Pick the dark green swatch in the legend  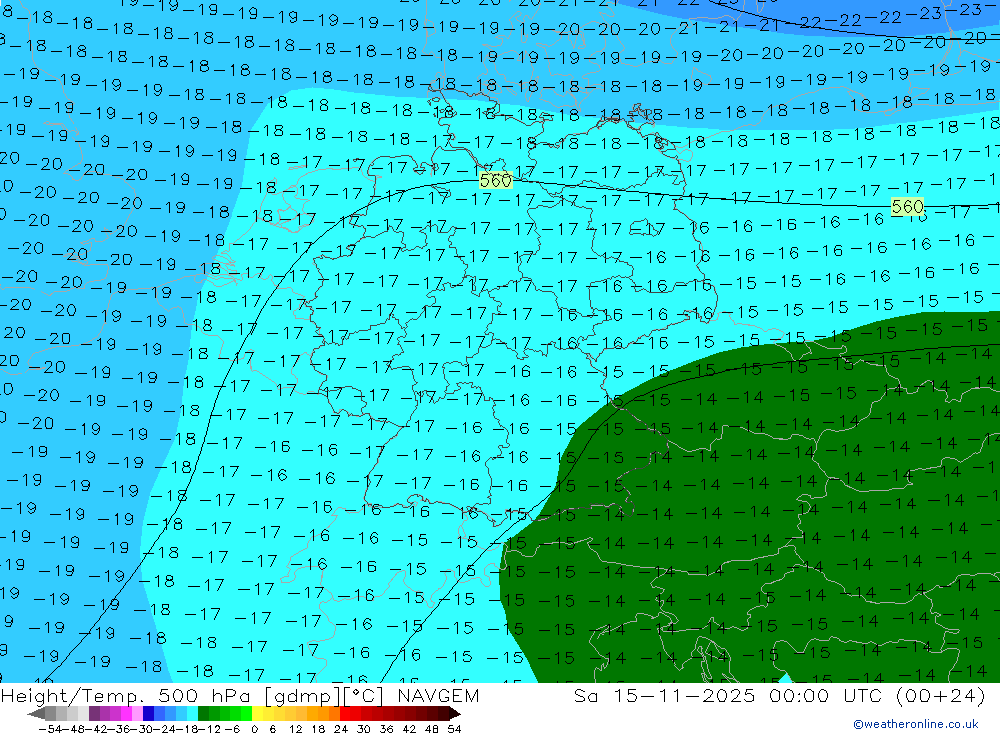203,713
